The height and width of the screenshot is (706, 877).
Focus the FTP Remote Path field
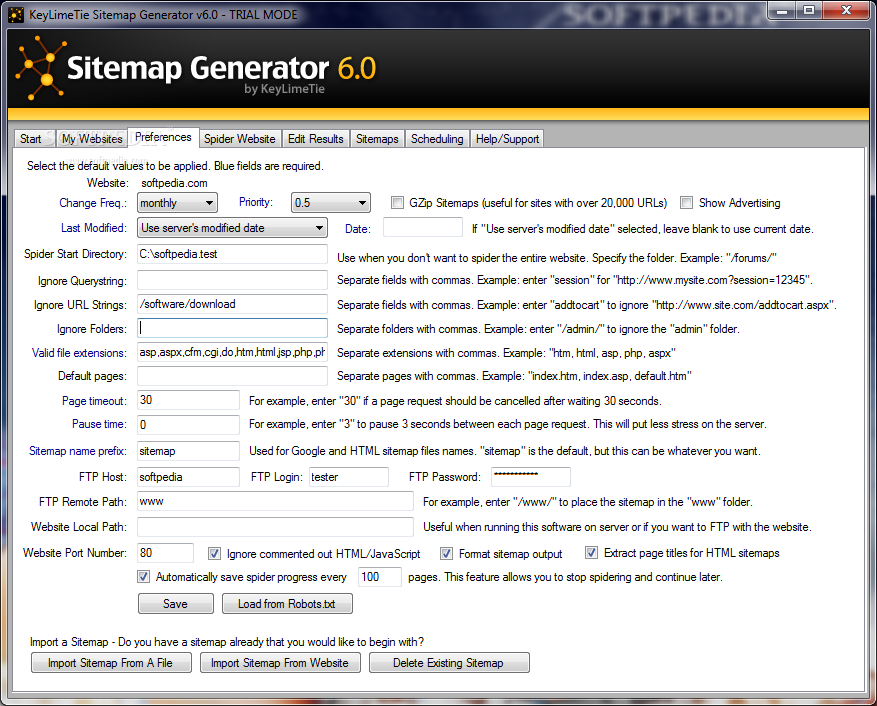[275, 501]
